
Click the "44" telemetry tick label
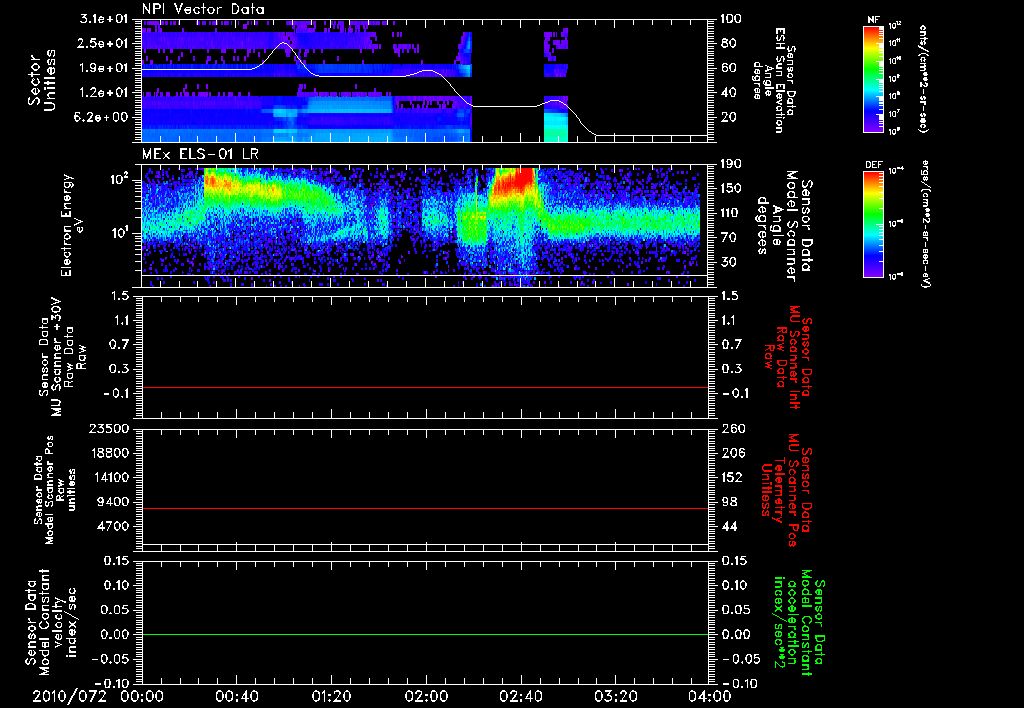[x=729, y=526]
